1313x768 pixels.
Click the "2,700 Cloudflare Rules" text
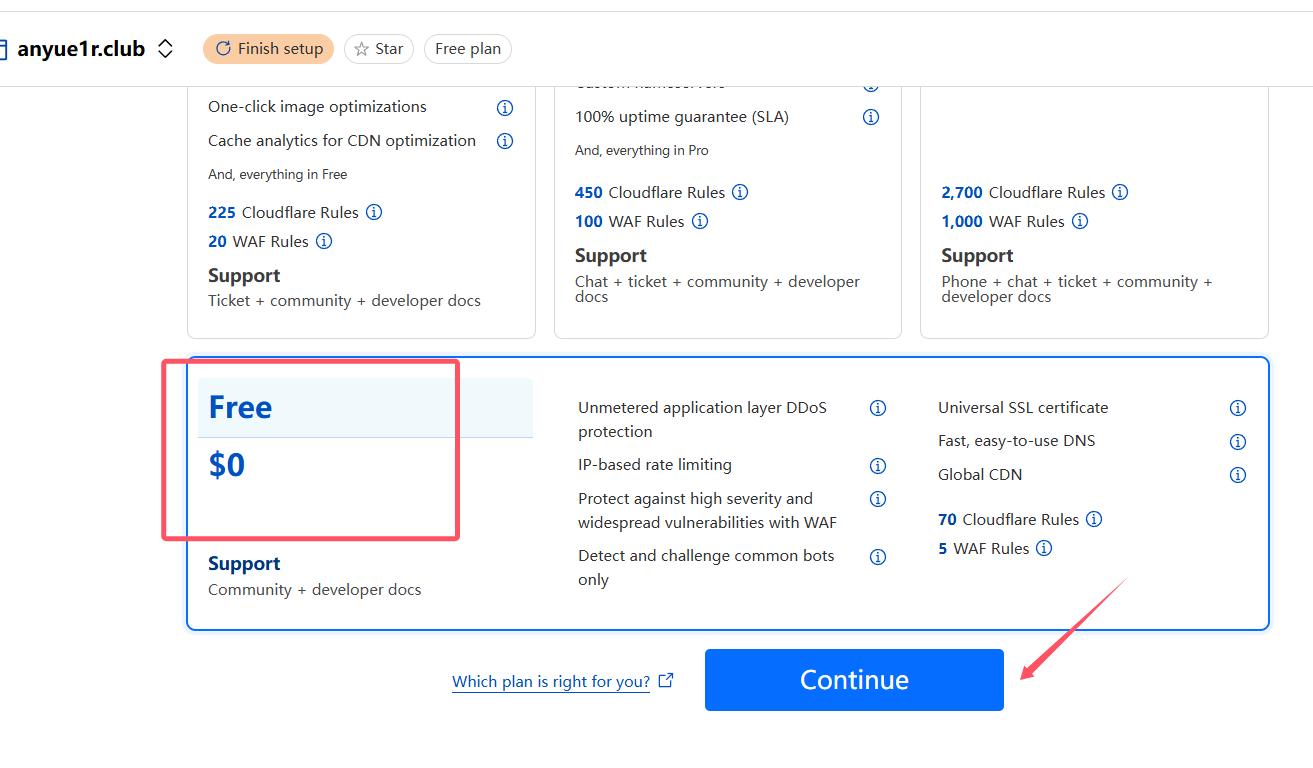1023,192
